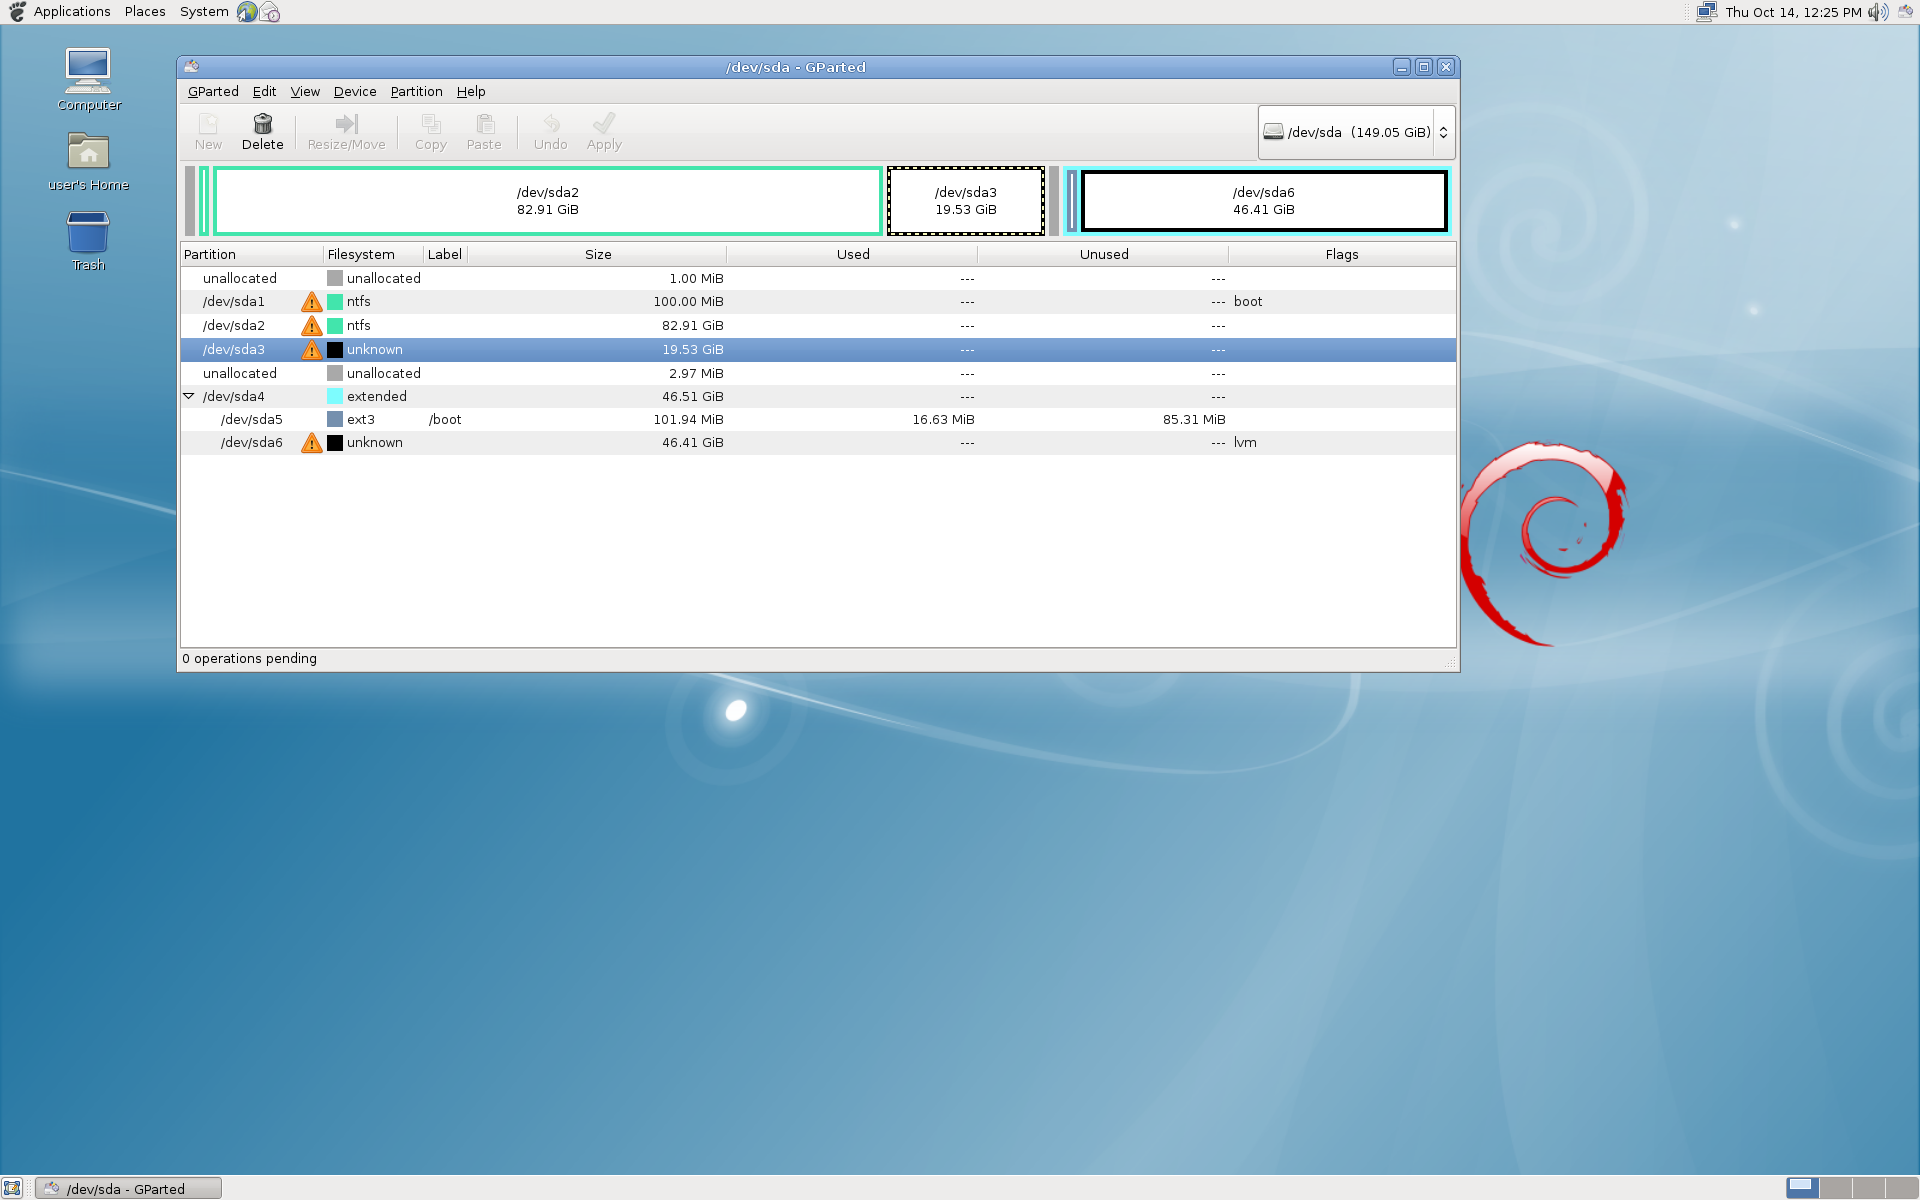Image resolution: width=1920 pixels, height=1200 pixels.
Task: Click the boot flag on /dev/sda1
Action: point(1248,302)
